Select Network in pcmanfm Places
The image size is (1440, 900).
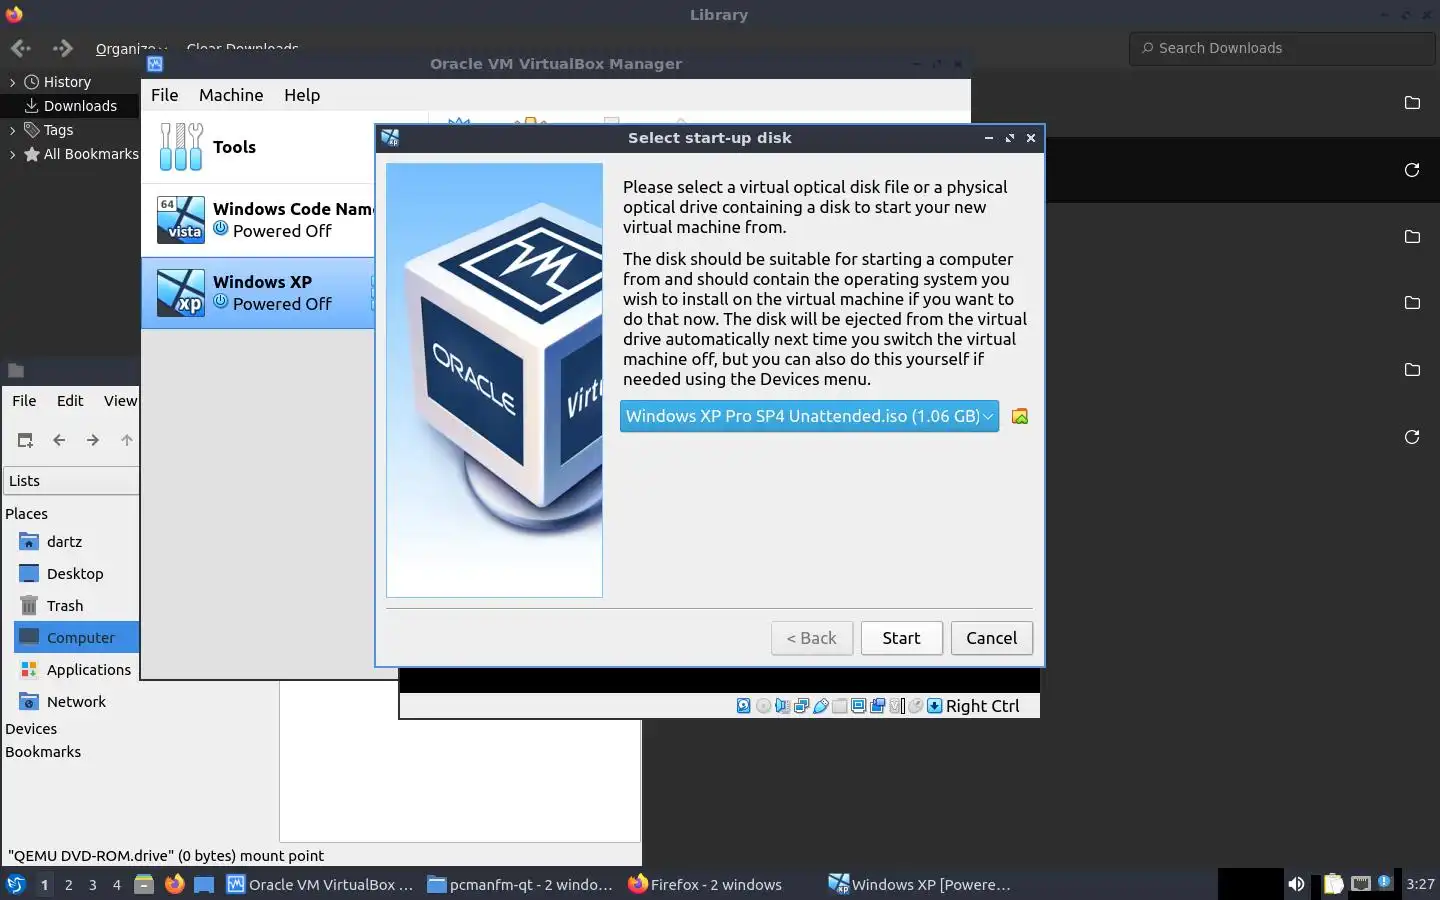(76, 702)
